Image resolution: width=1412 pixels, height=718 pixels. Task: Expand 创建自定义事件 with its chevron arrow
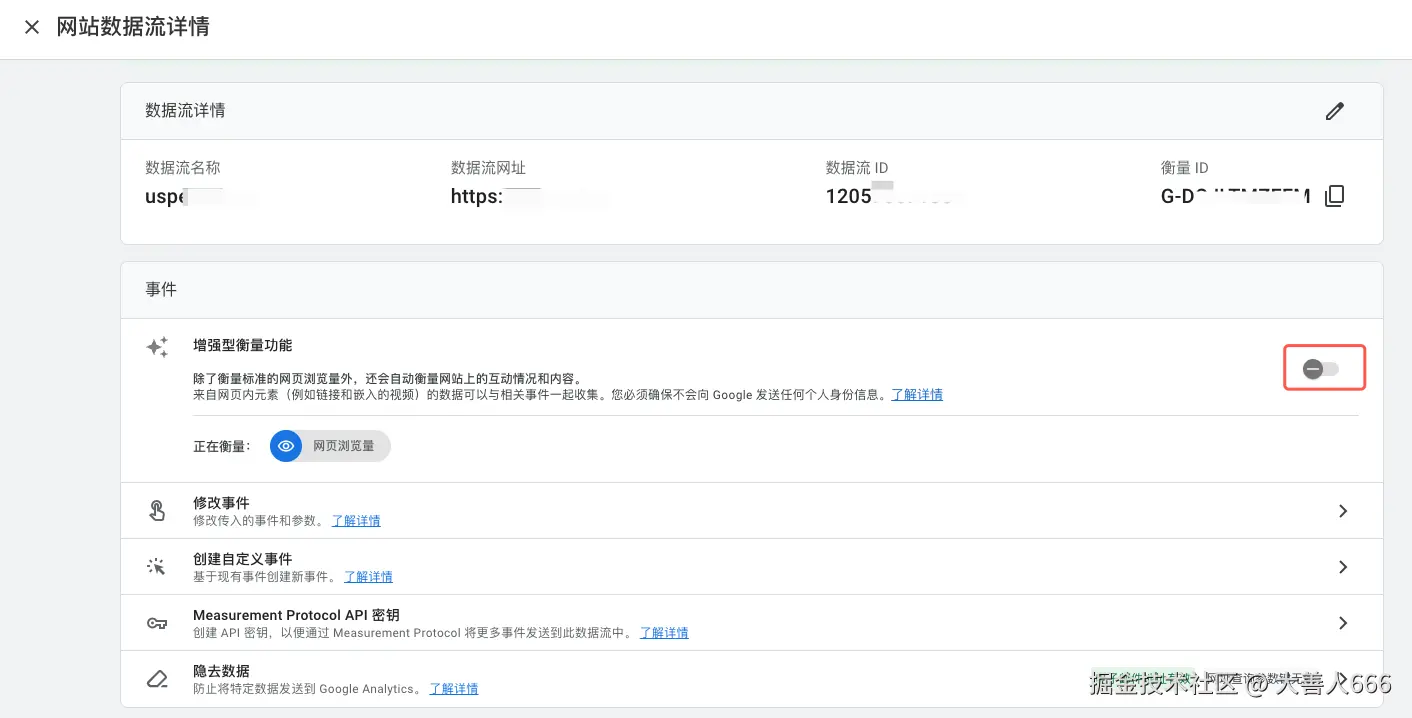click(1343, 567)
